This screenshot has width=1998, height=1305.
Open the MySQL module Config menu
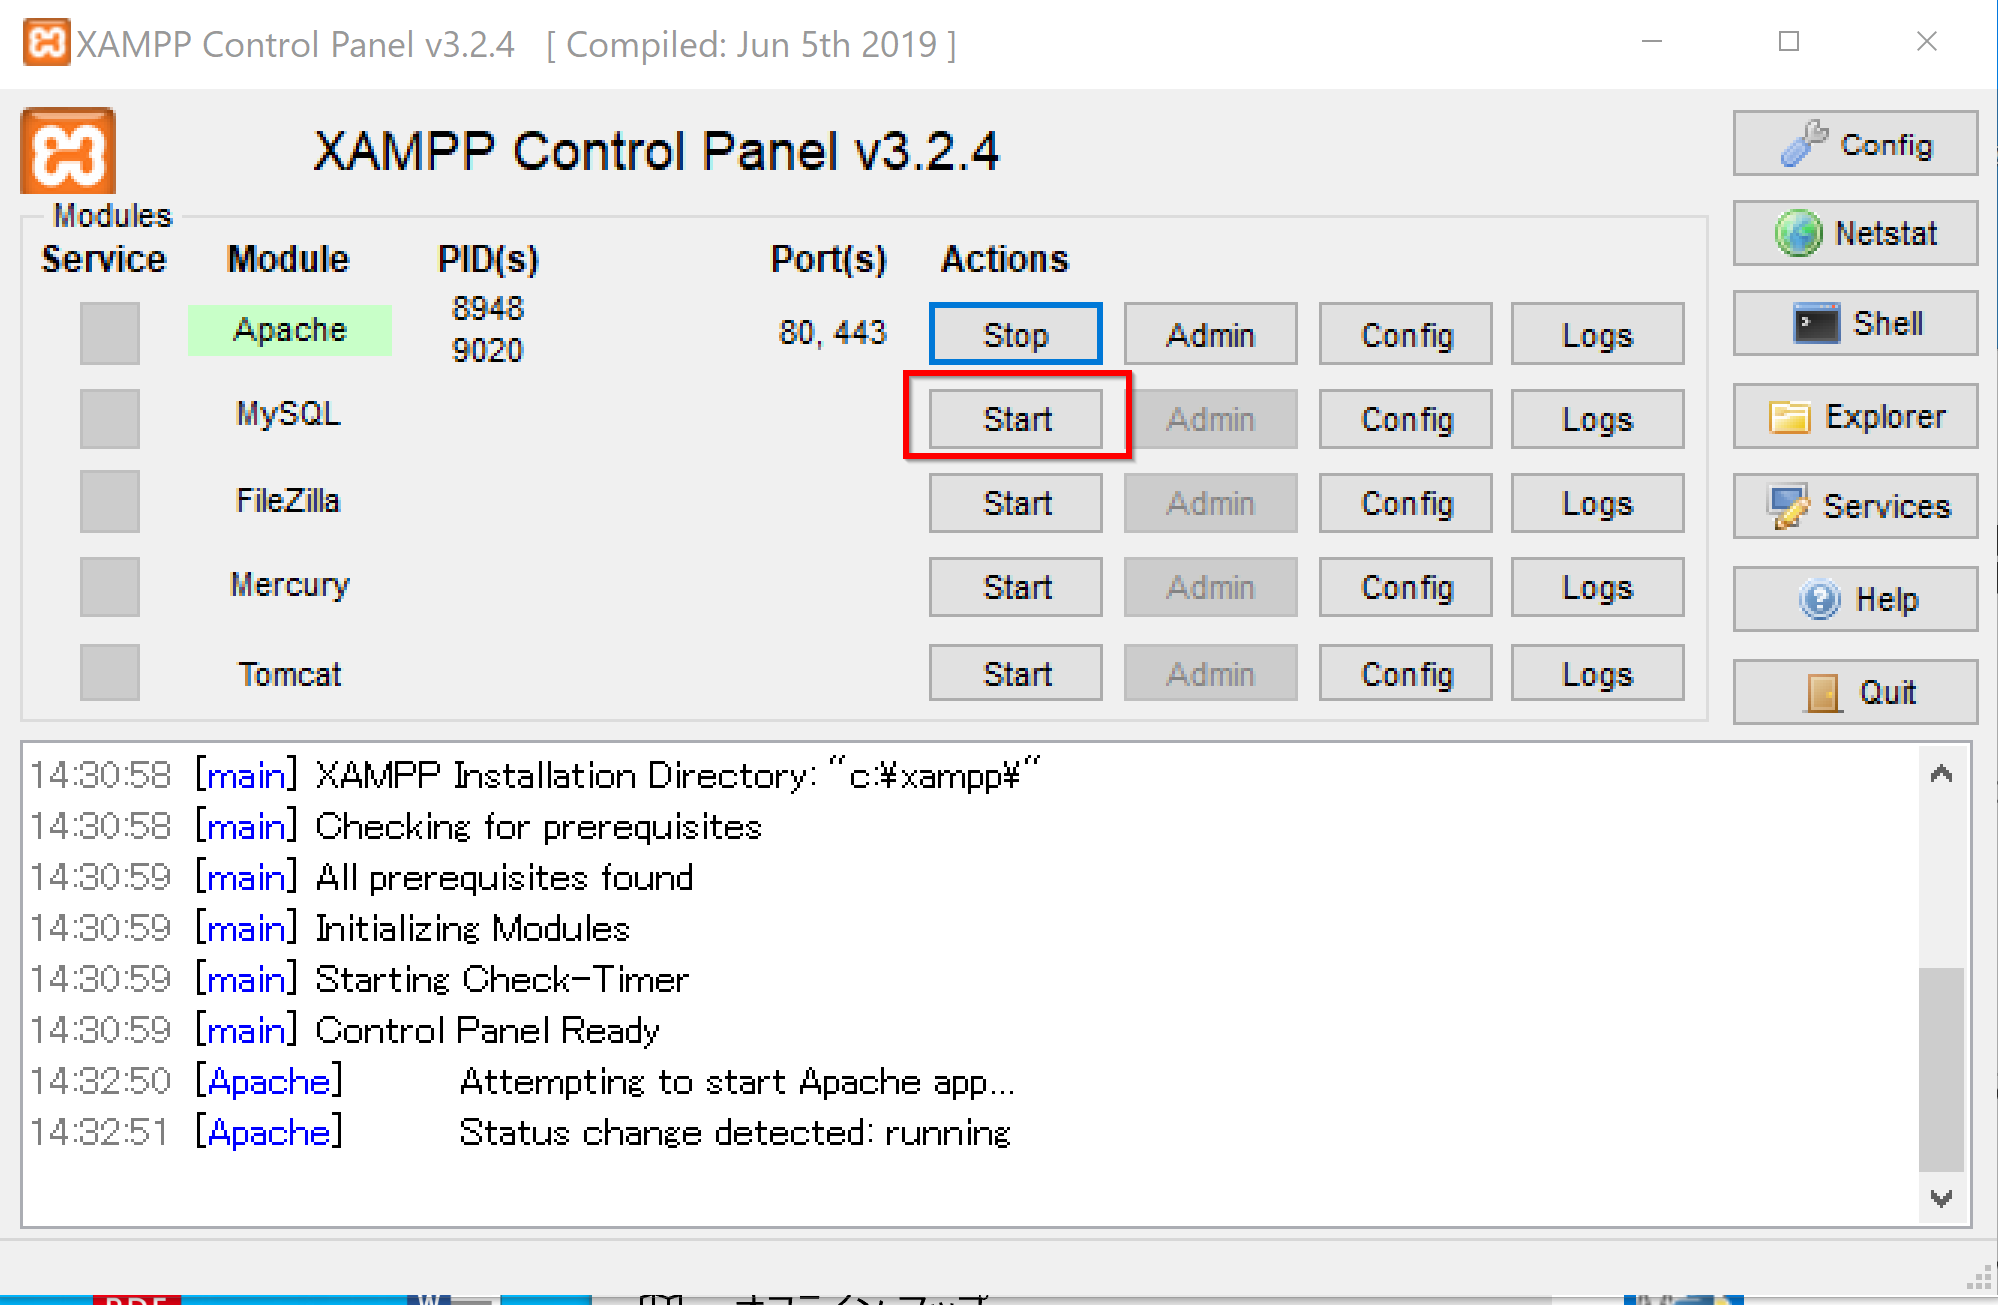pos(1405,419)
